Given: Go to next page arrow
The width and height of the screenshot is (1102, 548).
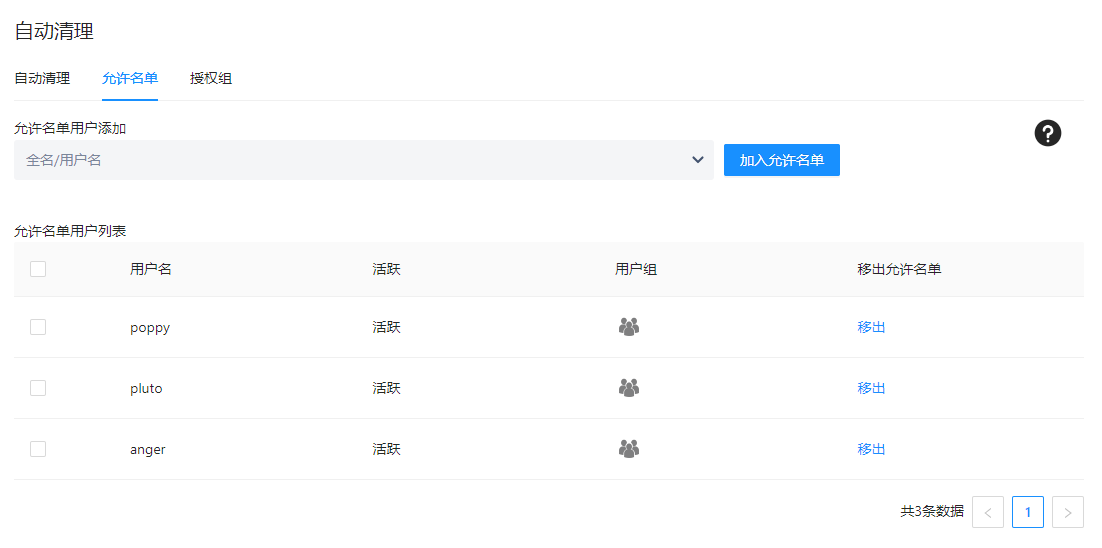Looking at the screenshot, I should (1068, 512).
